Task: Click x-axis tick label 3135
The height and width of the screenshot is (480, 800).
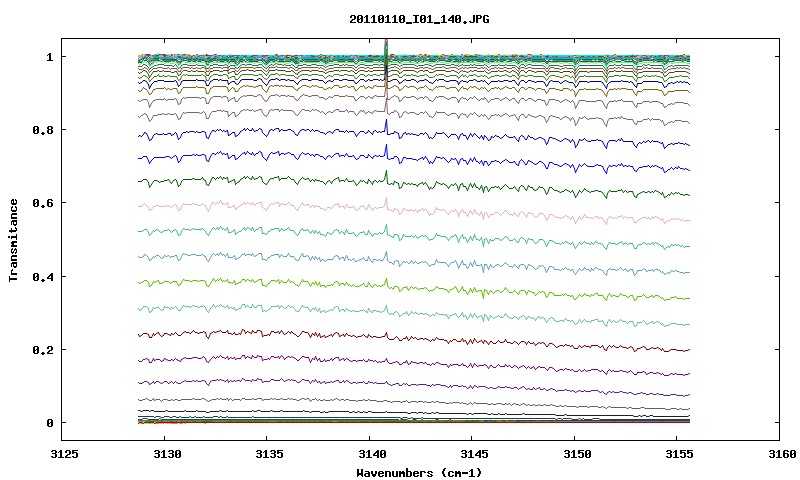Action: tap(269, 454)
